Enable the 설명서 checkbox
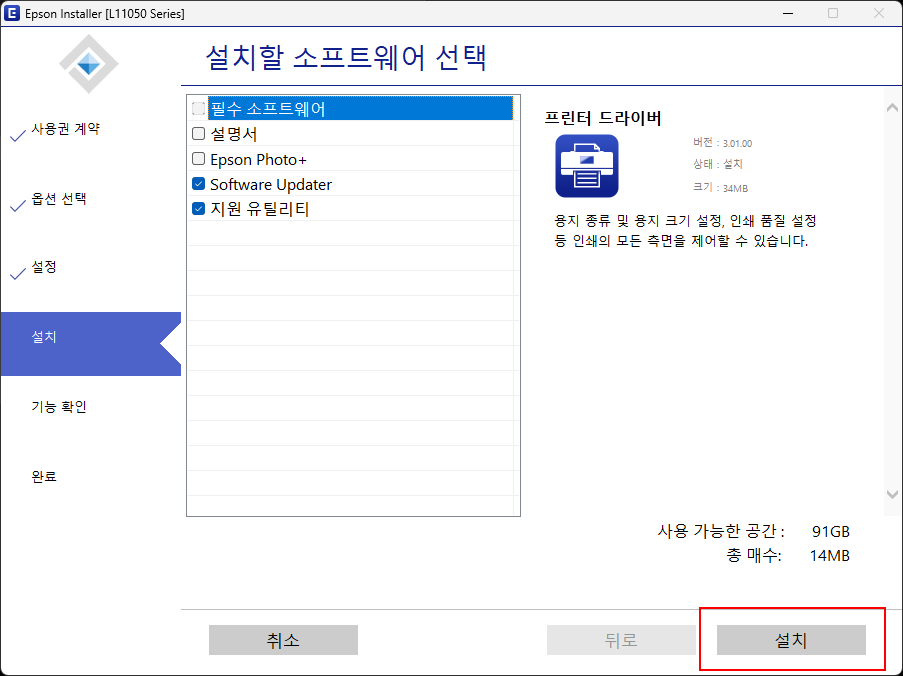903x676 pixels. pos(199,134)
